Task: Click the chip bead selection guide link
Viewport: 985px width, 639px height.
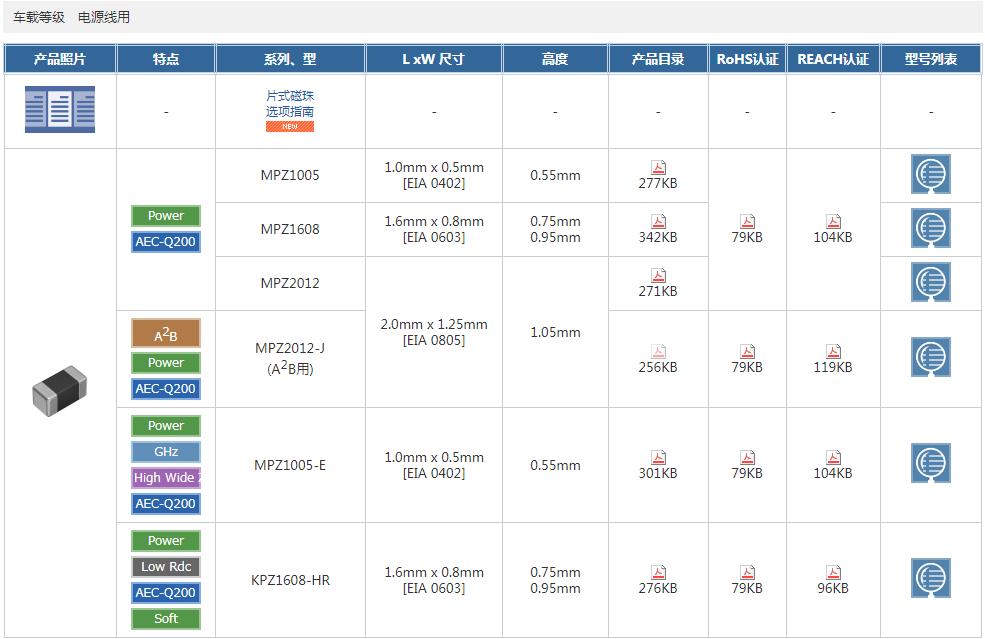Action: point(290,105)
